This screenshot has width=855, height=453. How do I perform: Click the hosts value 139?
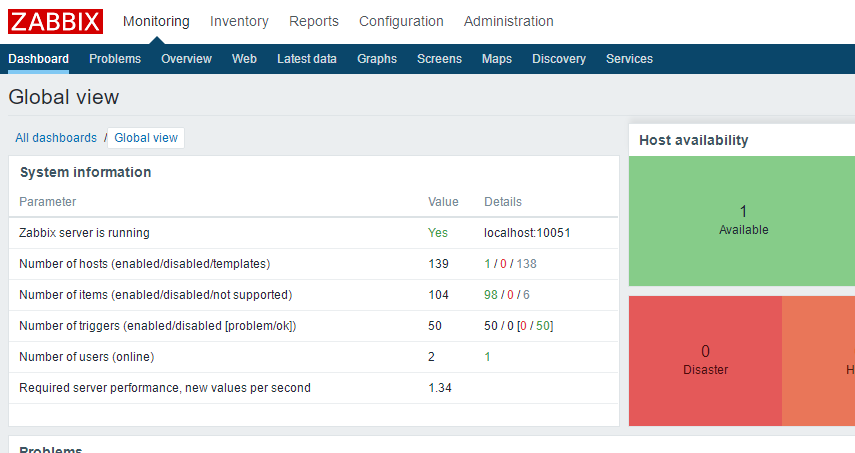click(438, 264)
